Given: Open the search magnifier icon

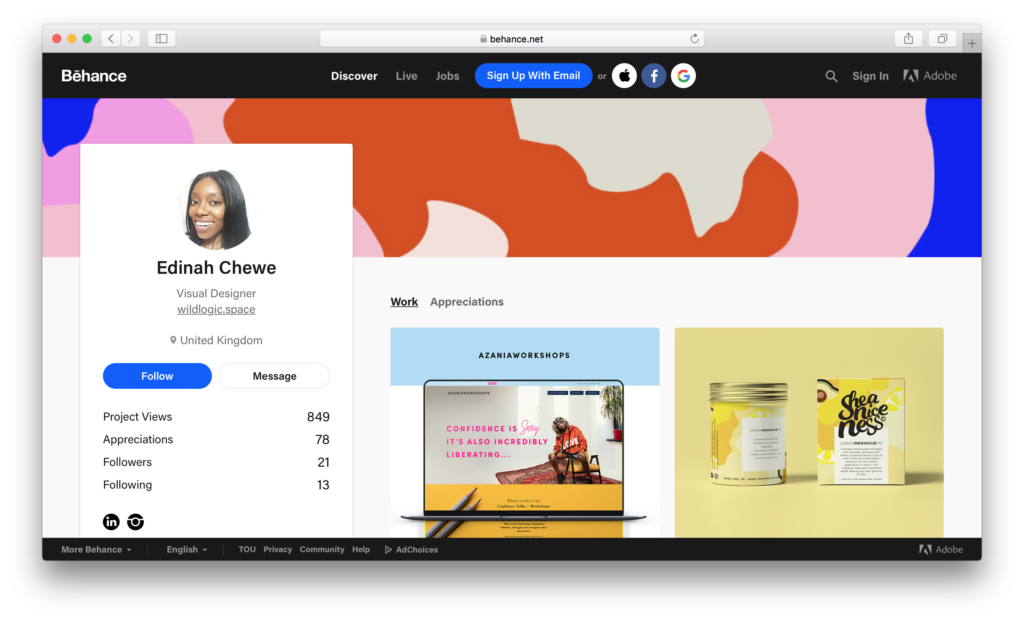Looking at the screenshot, I should click(x=831, y=76).
